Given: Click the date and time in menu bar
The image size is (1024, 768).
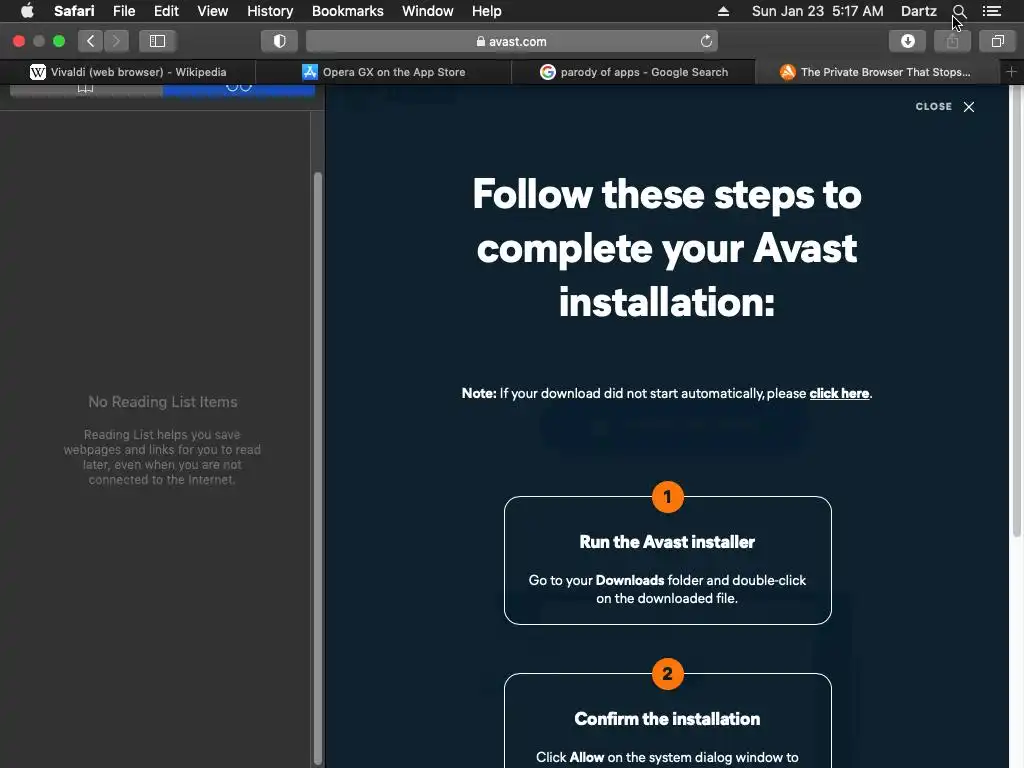Looking at the screenshot, I should pyautogui.click(x=817, y=11).
